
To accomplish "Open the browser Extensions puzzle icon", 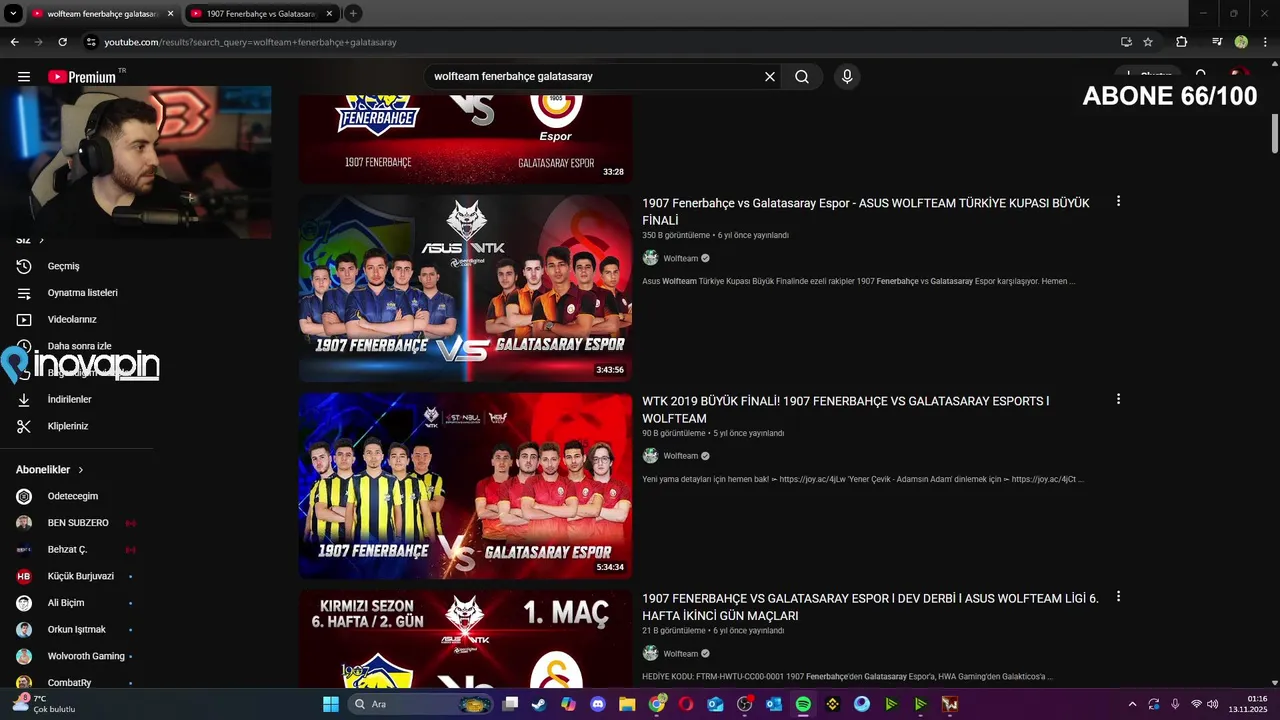I will point(1182,42).
